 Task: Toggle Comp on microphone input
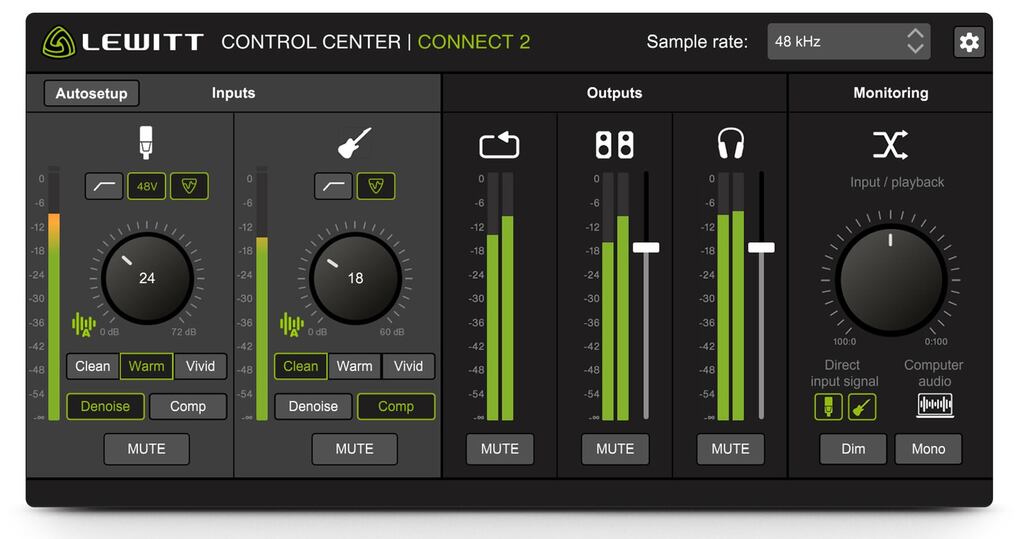[188, 406]
